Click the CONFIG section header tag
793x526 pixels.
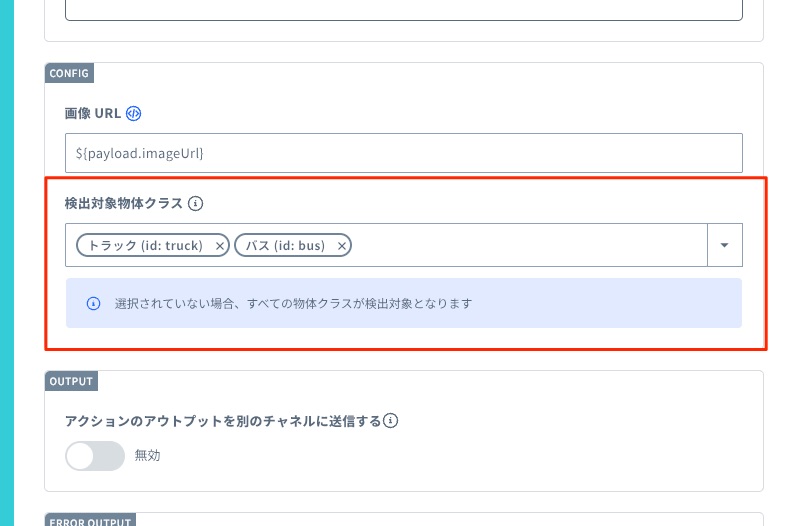(x=69, y=73)
